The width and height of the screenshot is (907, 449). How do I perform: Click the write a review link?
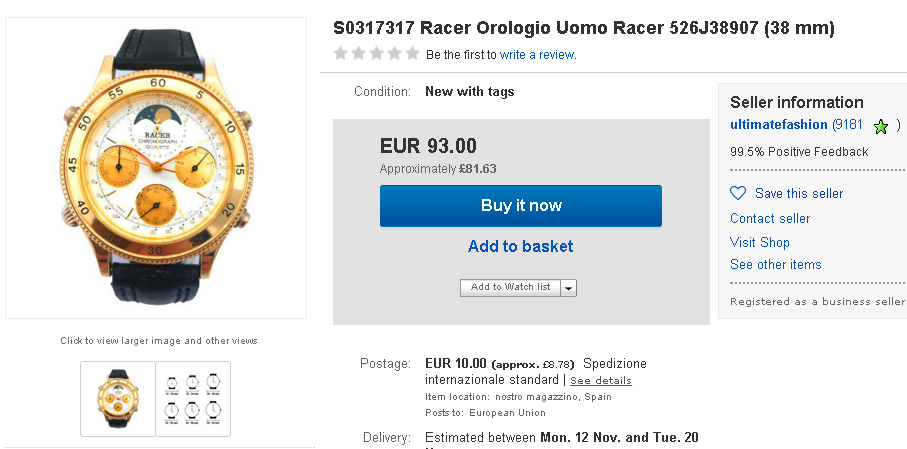537,55
